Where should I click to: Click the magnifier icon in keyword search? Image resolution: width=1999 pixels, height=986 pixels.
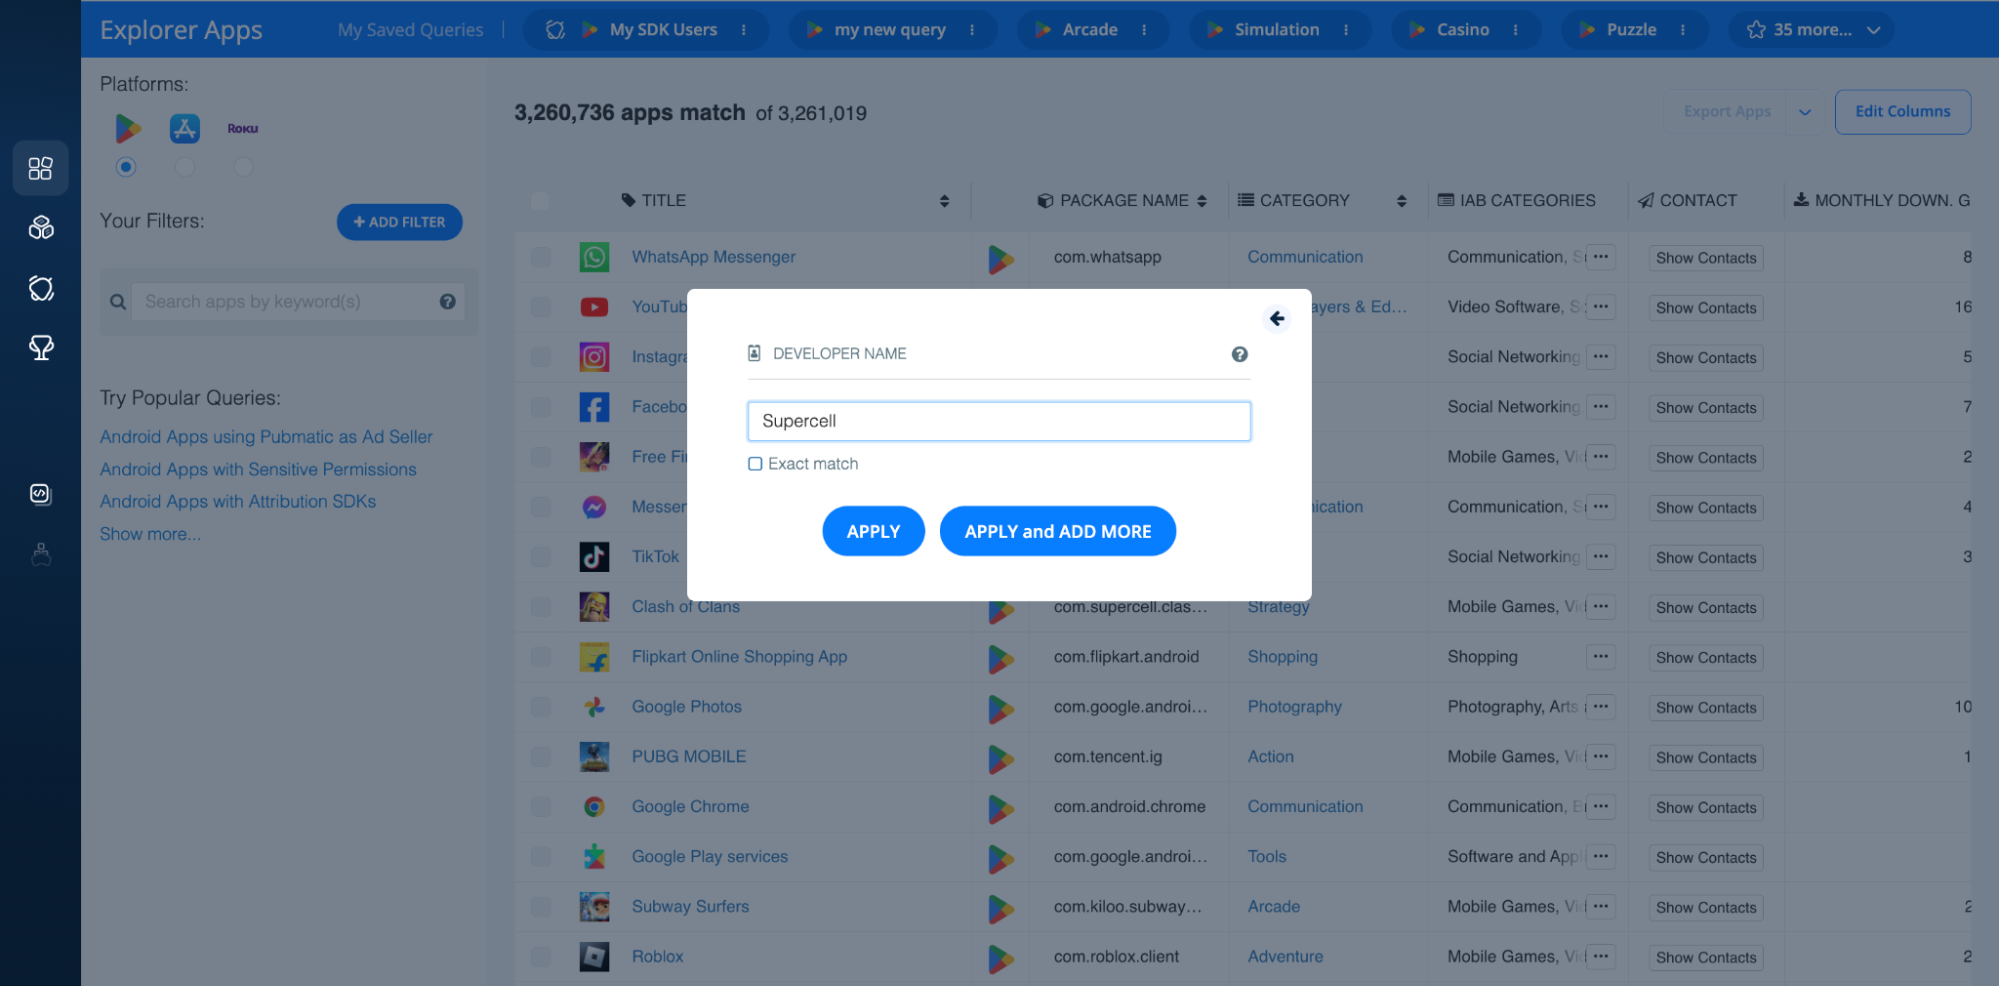(x=118, y=301)
